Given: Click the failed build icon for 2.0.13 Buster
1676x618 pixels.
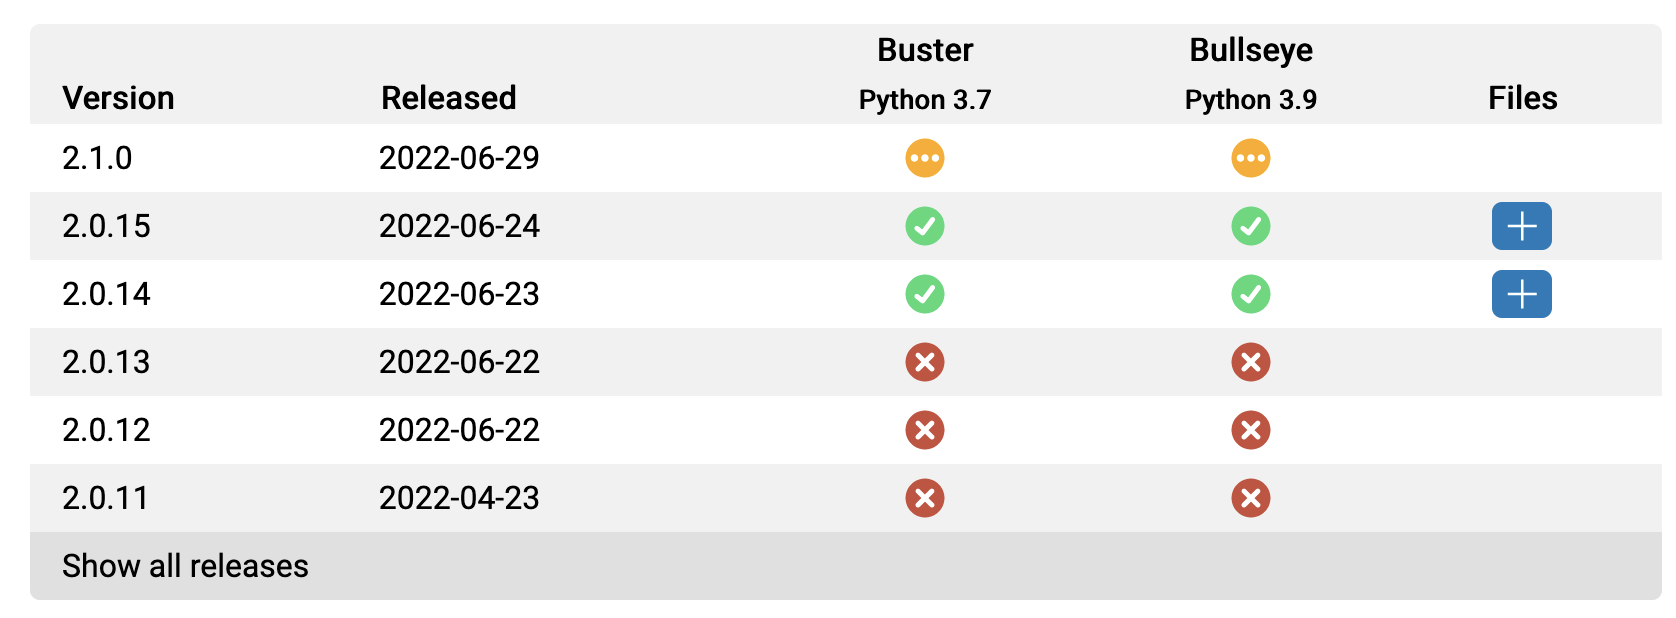Looking at the screenshot, I should click(925, 362).
